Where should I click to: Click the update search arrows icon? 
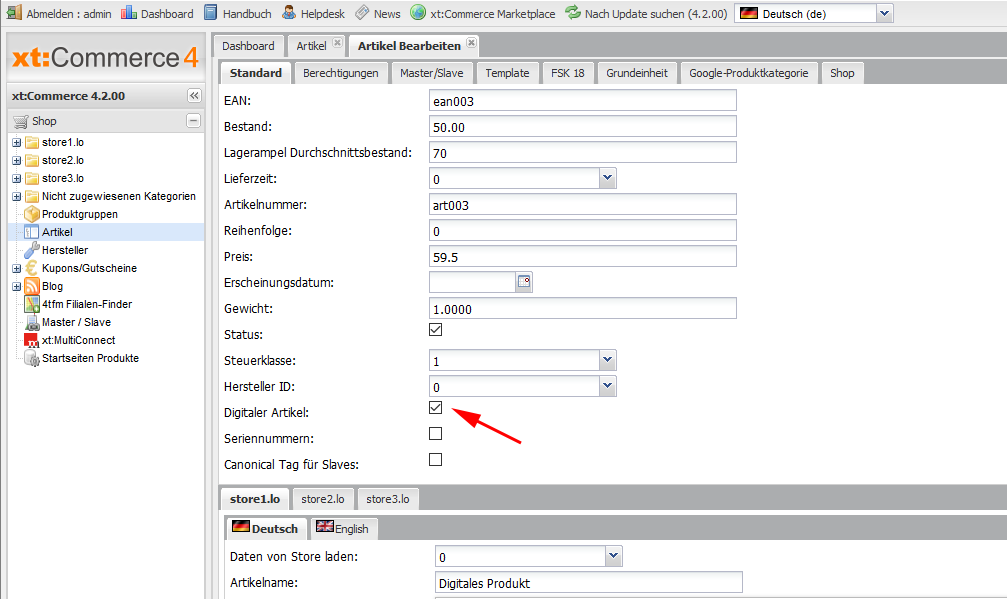(573, 13)
